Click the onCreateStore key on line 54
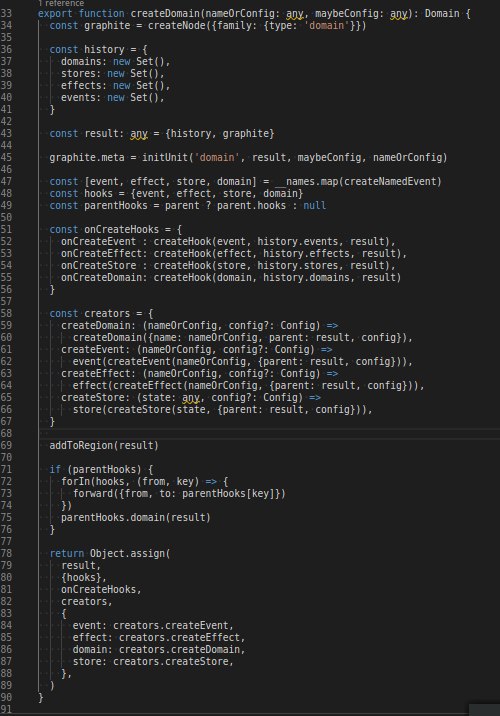 pyautogui.click(x=99, y=265)
